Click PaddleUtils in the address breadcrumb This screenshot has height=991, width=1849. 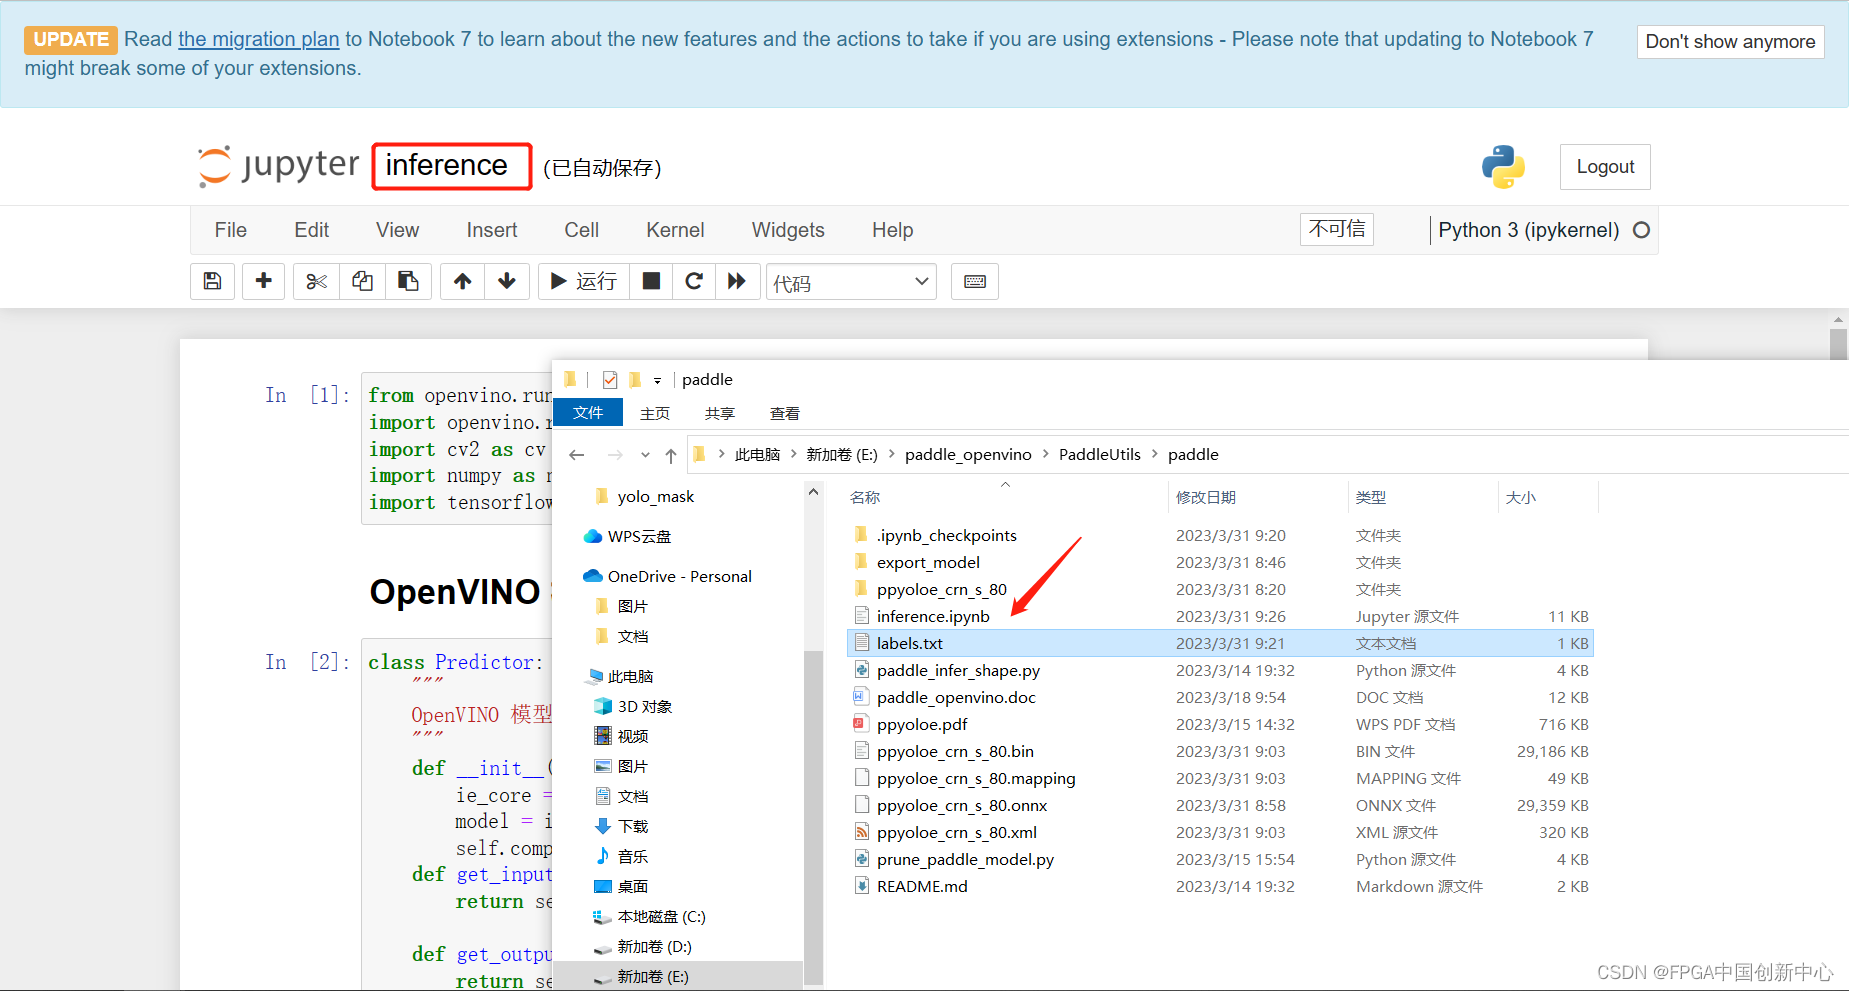1100,454
